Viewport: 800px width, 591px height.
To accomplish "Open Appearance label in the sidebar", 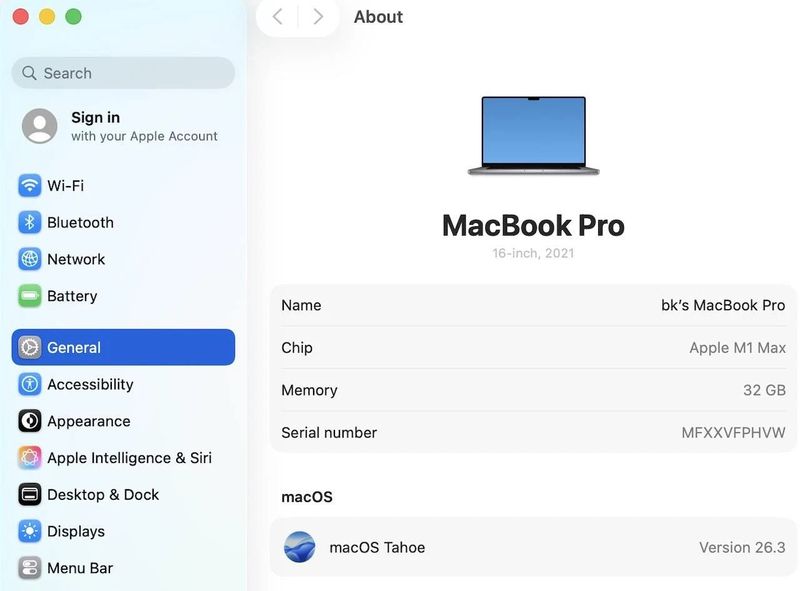I will [x=89, y=422].
